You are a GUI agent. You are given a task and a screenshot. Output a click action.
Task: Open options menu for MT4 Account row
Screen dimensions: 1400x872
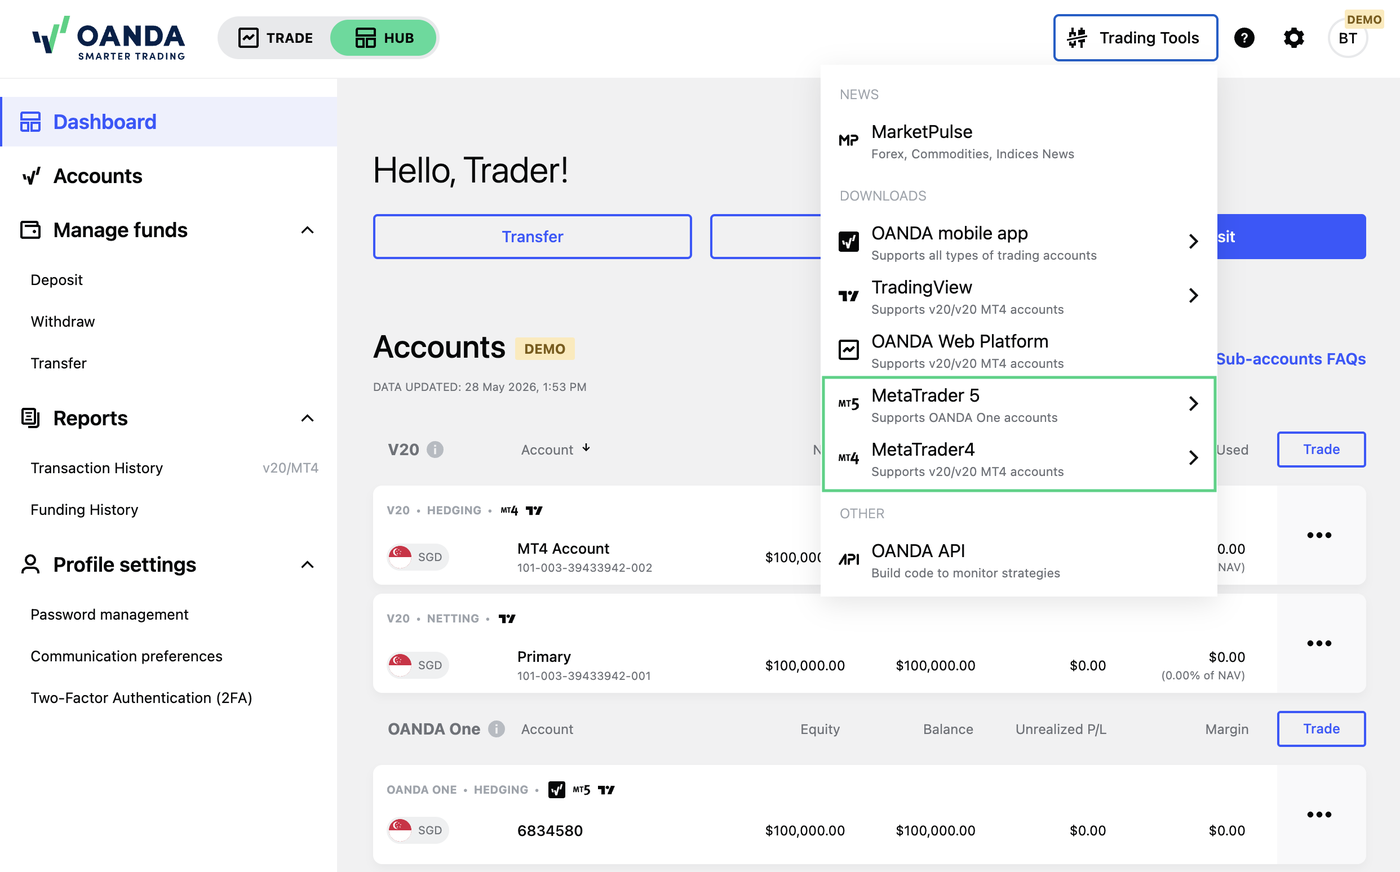point(1319,535)
